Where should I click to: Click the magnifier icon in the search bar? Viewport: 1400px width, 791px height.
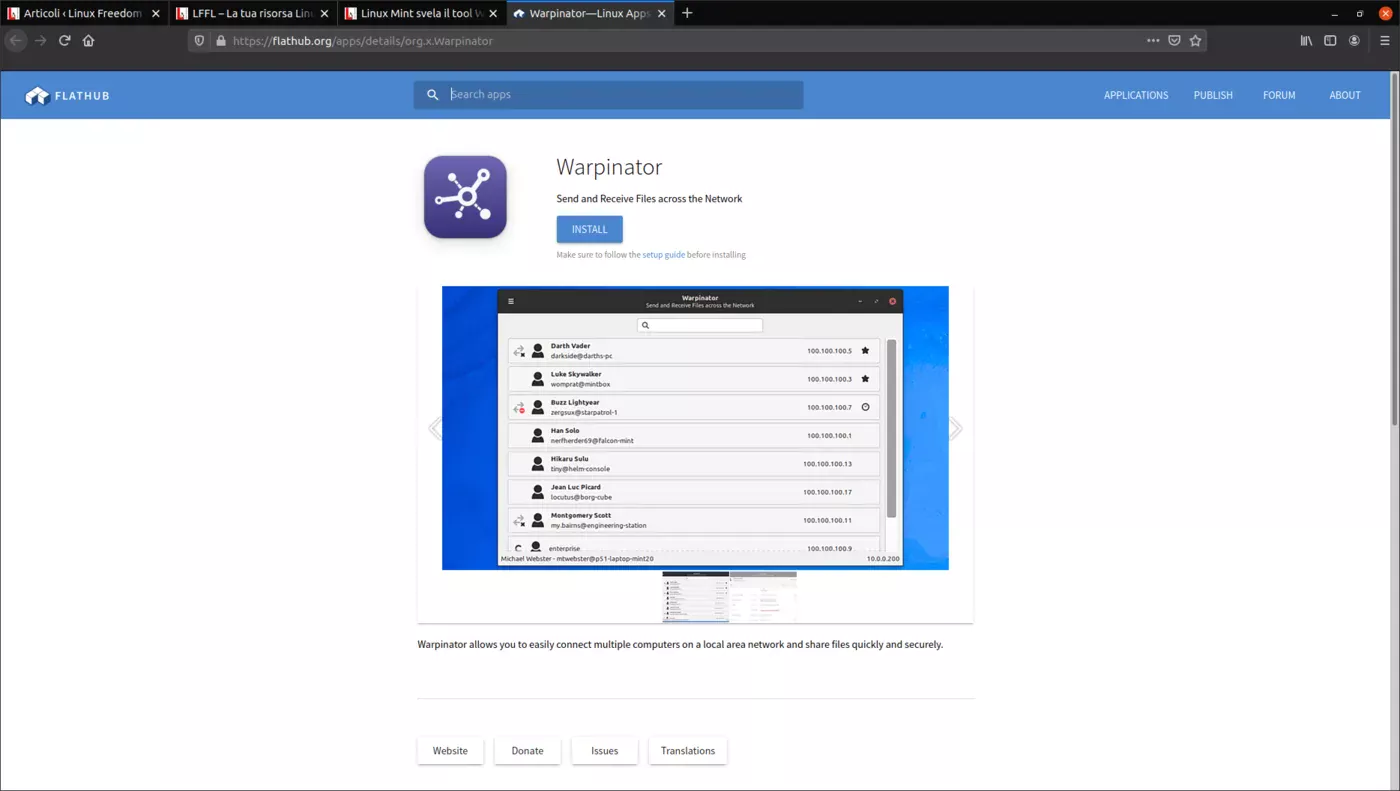(x=432, y=94)
